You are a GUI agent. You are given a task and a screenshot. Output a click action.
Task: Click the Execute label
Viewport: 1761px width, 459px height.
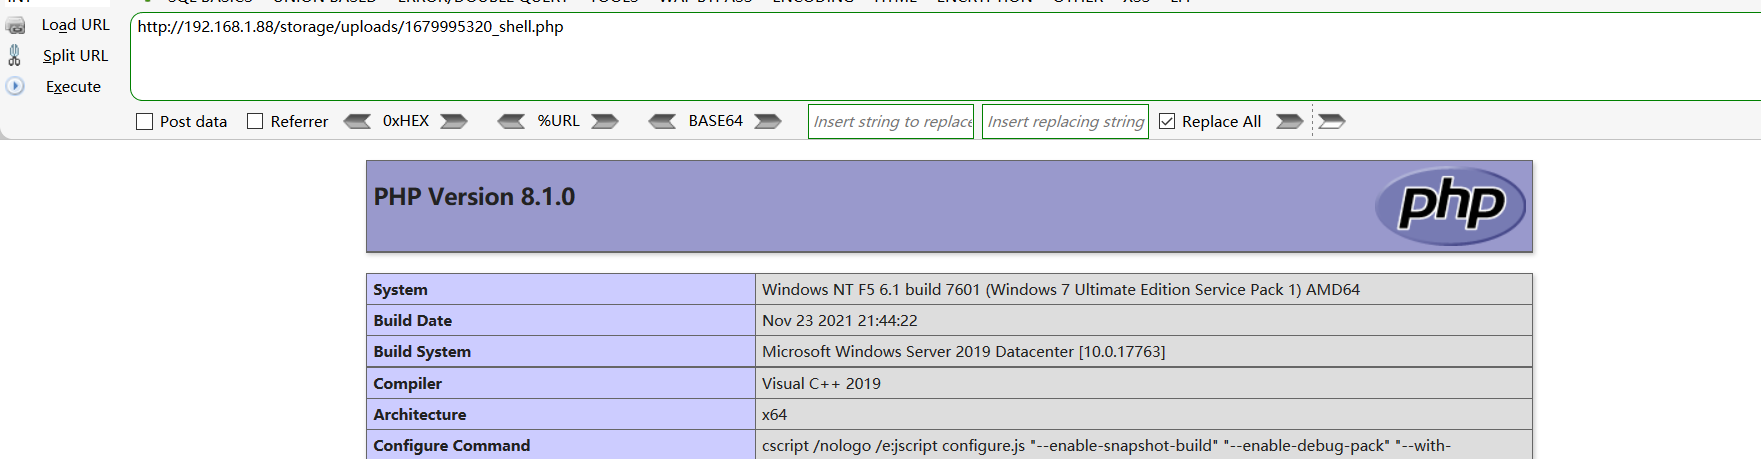tap(73, 87)
